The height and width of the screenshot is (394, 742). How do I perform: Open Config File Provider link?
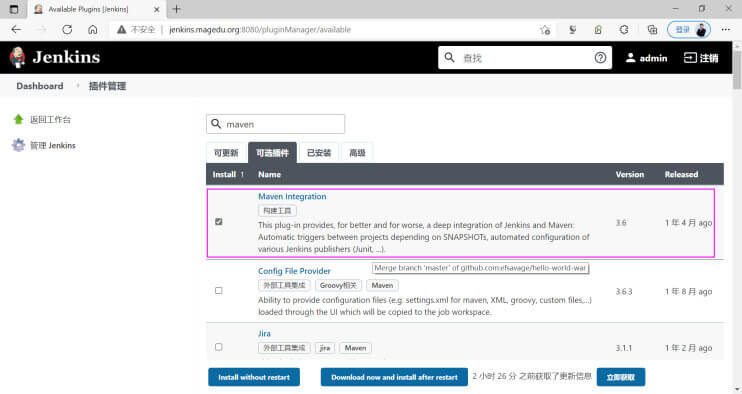point(294,271)
